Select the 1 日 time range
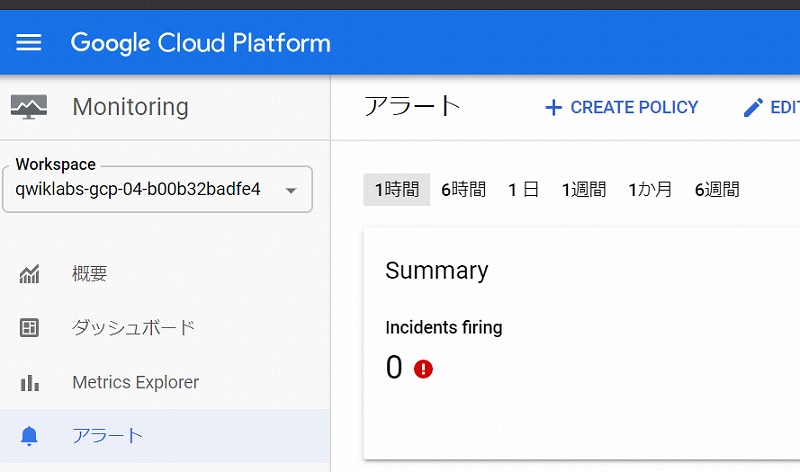The width and height of the screenshot is (800, 472). click(523, 190)
